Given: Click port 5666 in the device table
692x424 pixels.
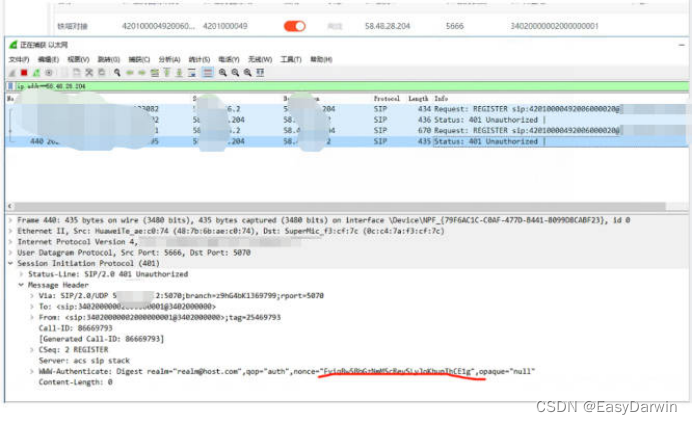Looking at the screenshot, I should pyautogui.click(x=455, y=26).
